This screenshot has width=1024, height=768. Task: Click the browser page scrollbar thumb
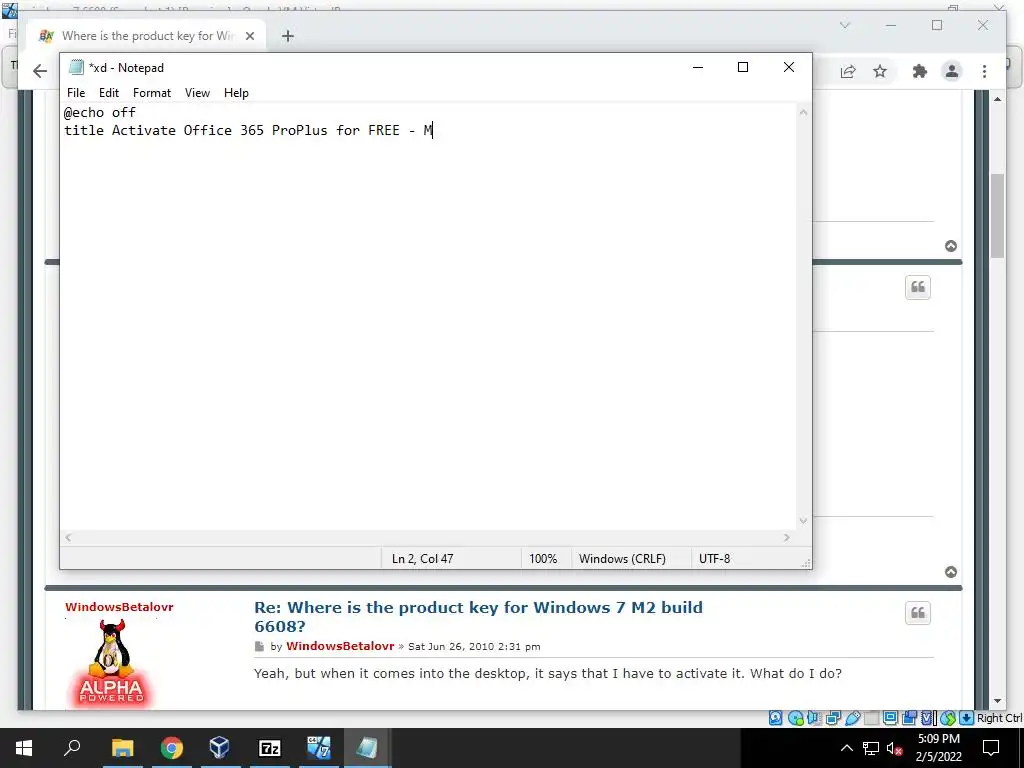click(x=997, y=216)
